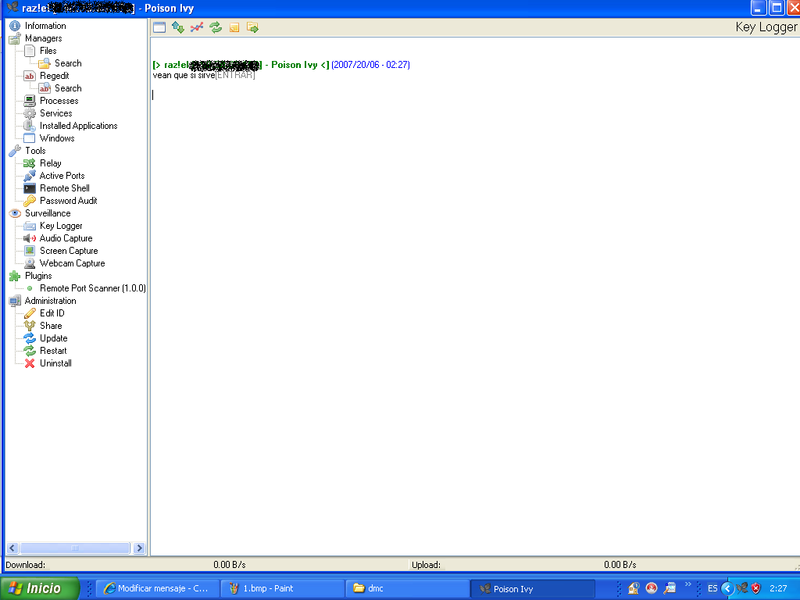Click the Surveillance eye icon

point(15,213)
